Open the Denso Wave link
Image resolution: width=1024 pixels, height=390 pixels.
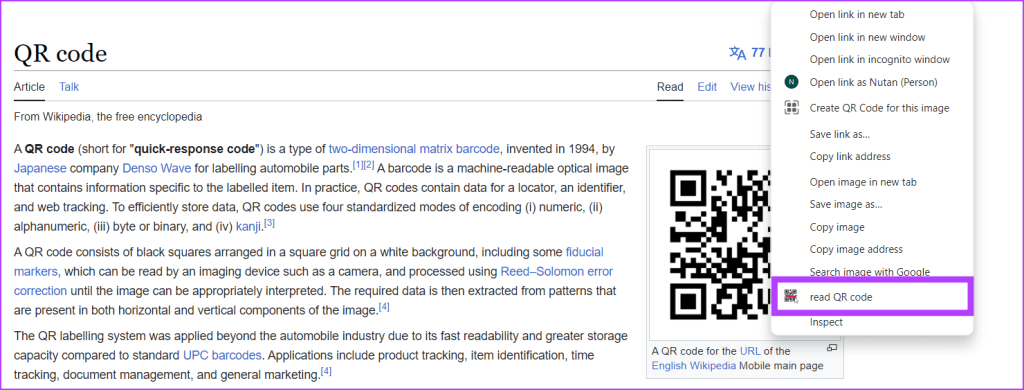click(157, 168)
